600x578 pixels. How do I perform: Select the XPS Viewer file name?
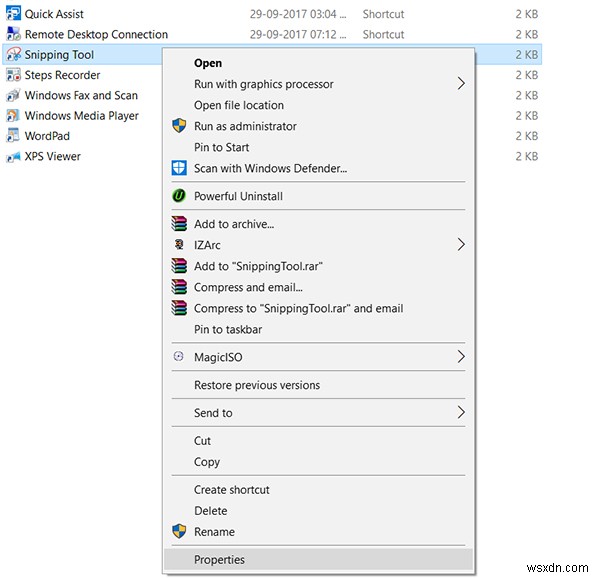(52, 156)
